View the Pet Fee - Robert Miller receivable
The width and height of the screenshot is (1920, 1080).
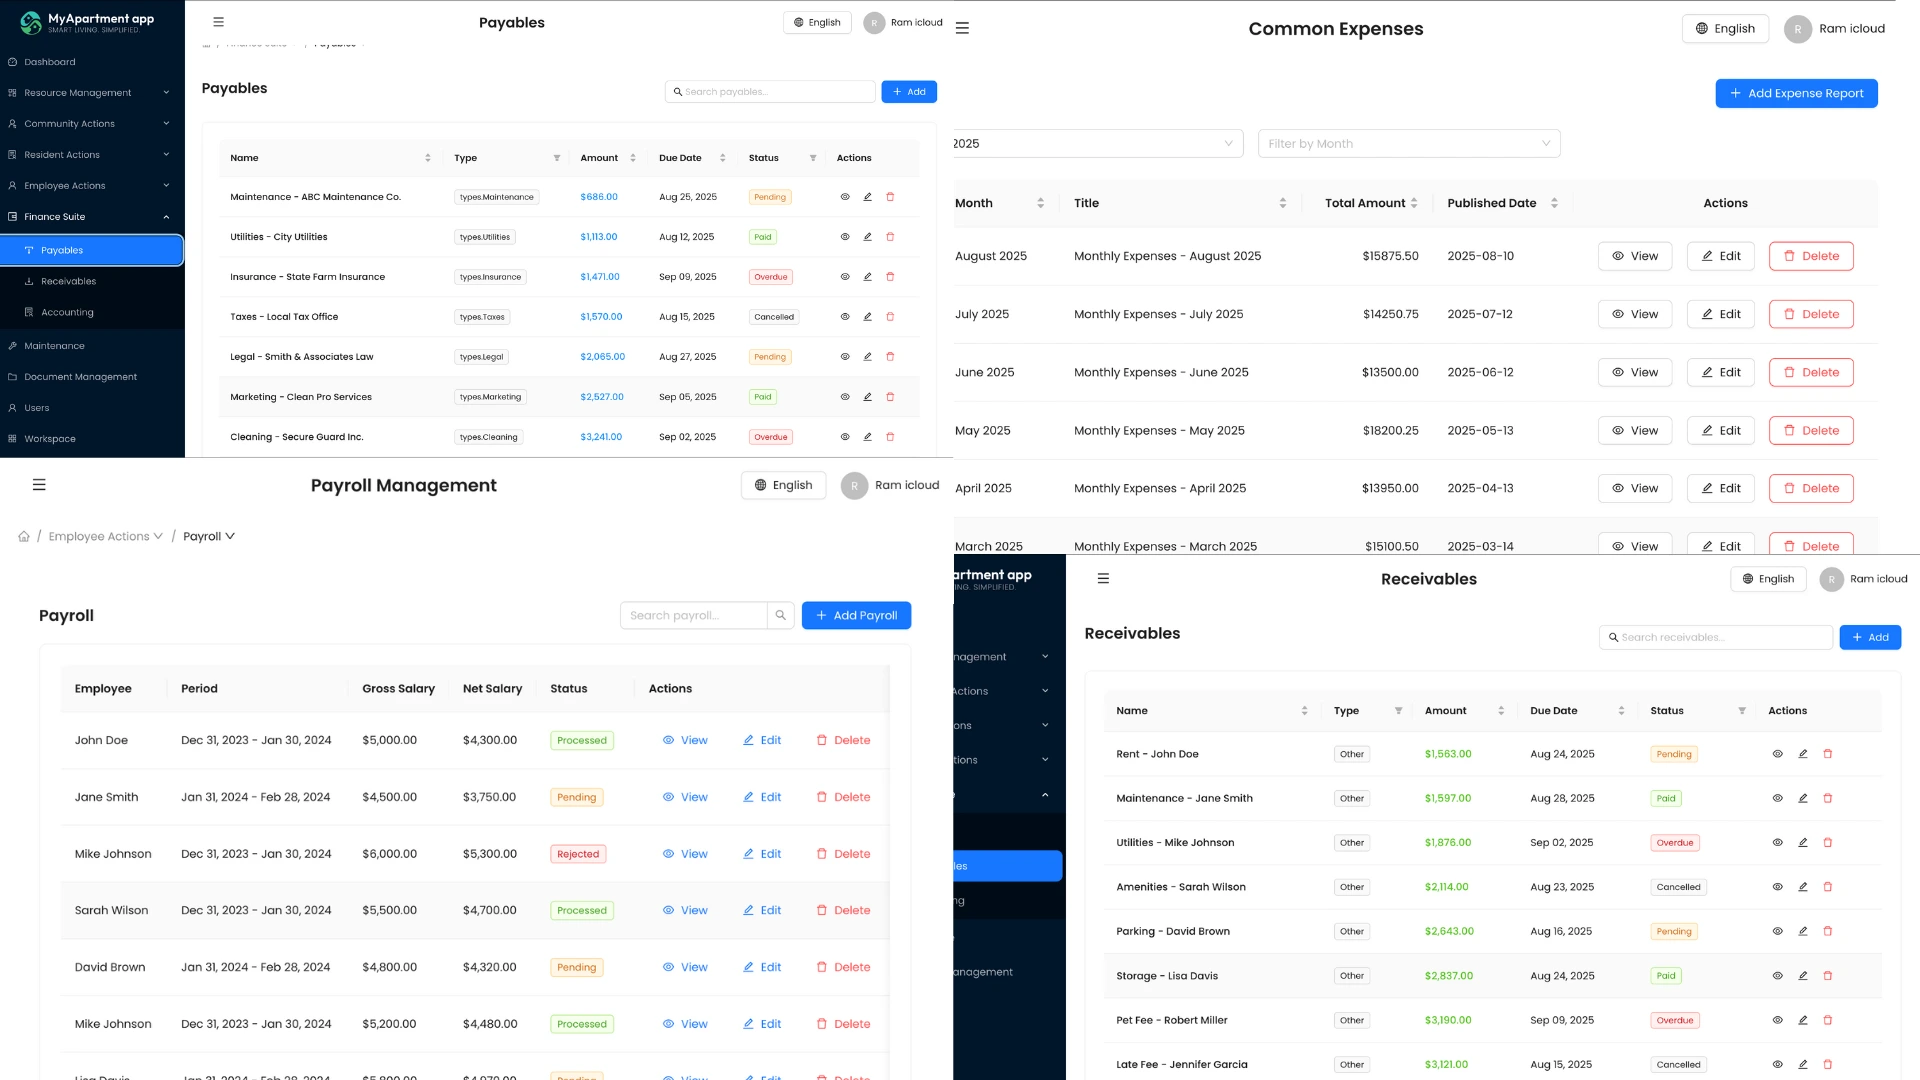coord(1777,1020)
